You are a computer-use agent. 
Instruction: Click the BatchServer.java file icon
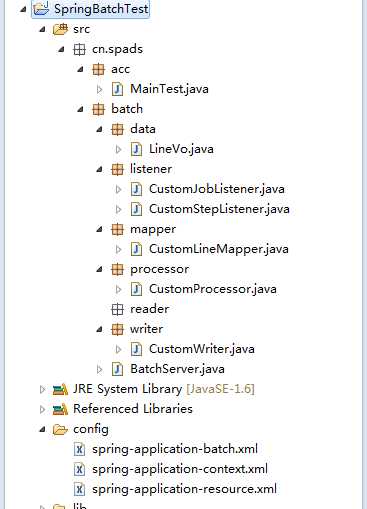coord(117,369)
